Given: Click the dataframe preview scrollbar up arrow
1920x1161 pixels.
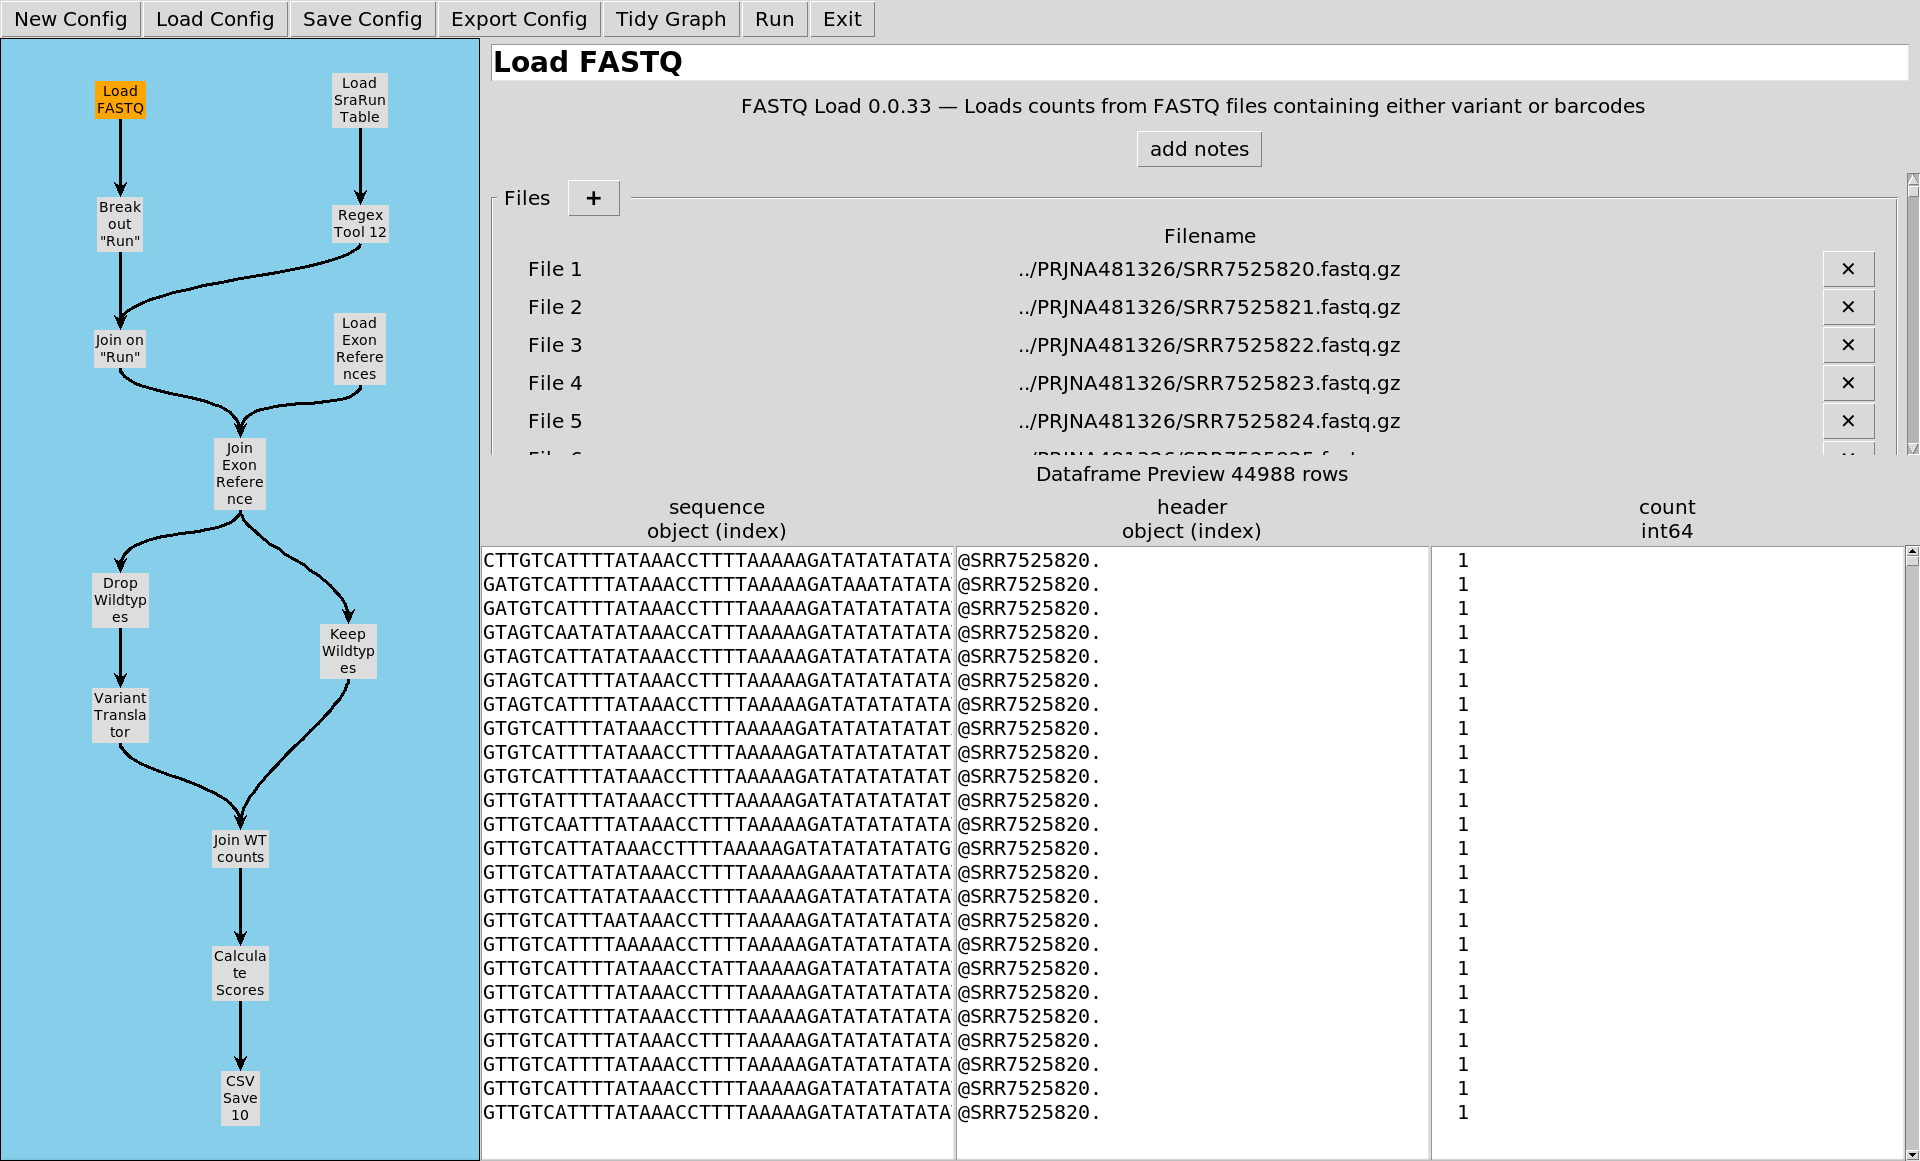Looking at the screenshot, I should pos(1912,551).
